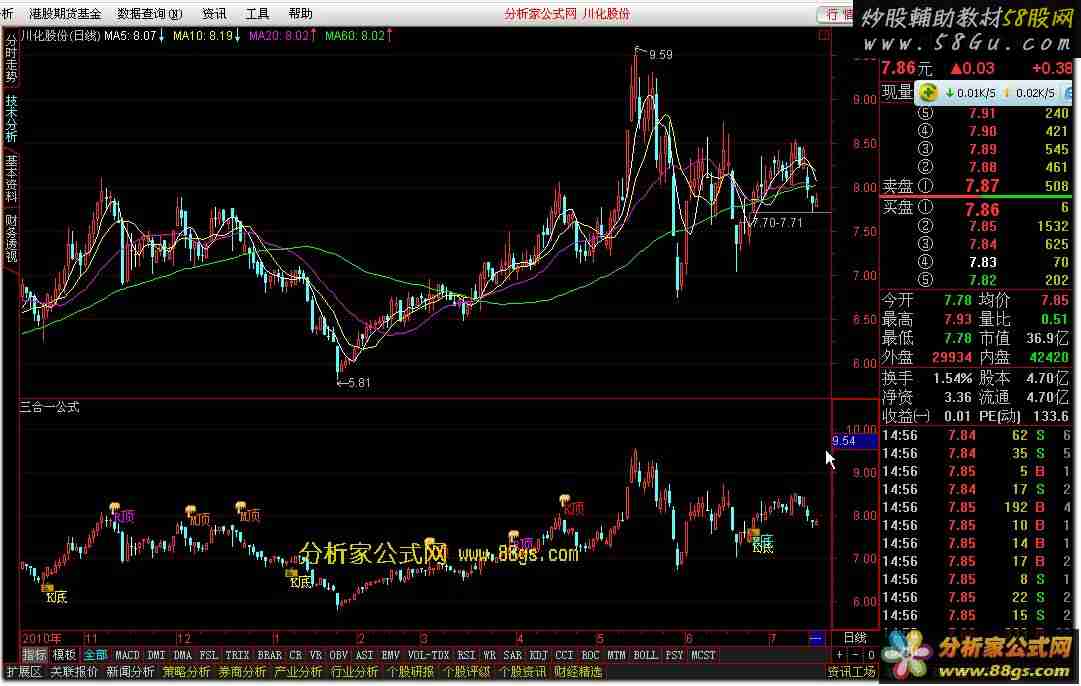Apply the DMI indicator
This screenshot has width=1081, height=686.
[156, 655]
